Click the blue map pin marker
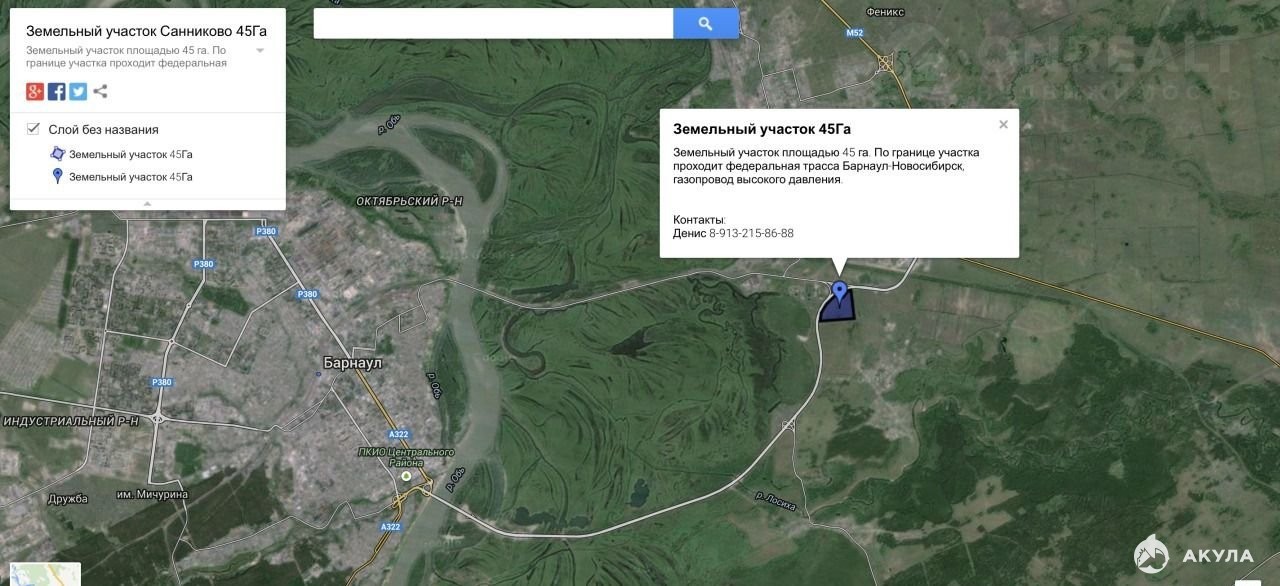Screen dimensions: 1280x586 point(839,291)
